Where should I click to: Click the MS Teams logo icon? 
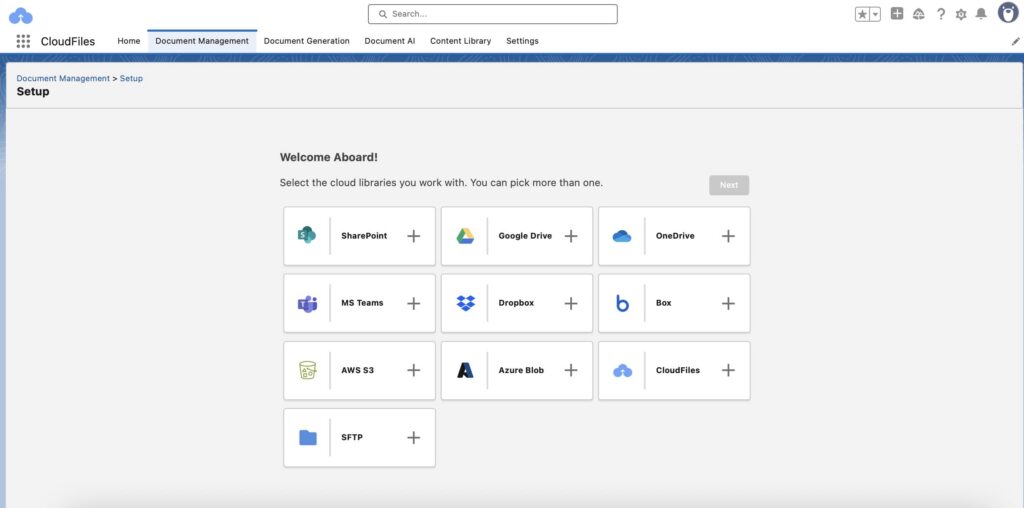click(308, 304)
